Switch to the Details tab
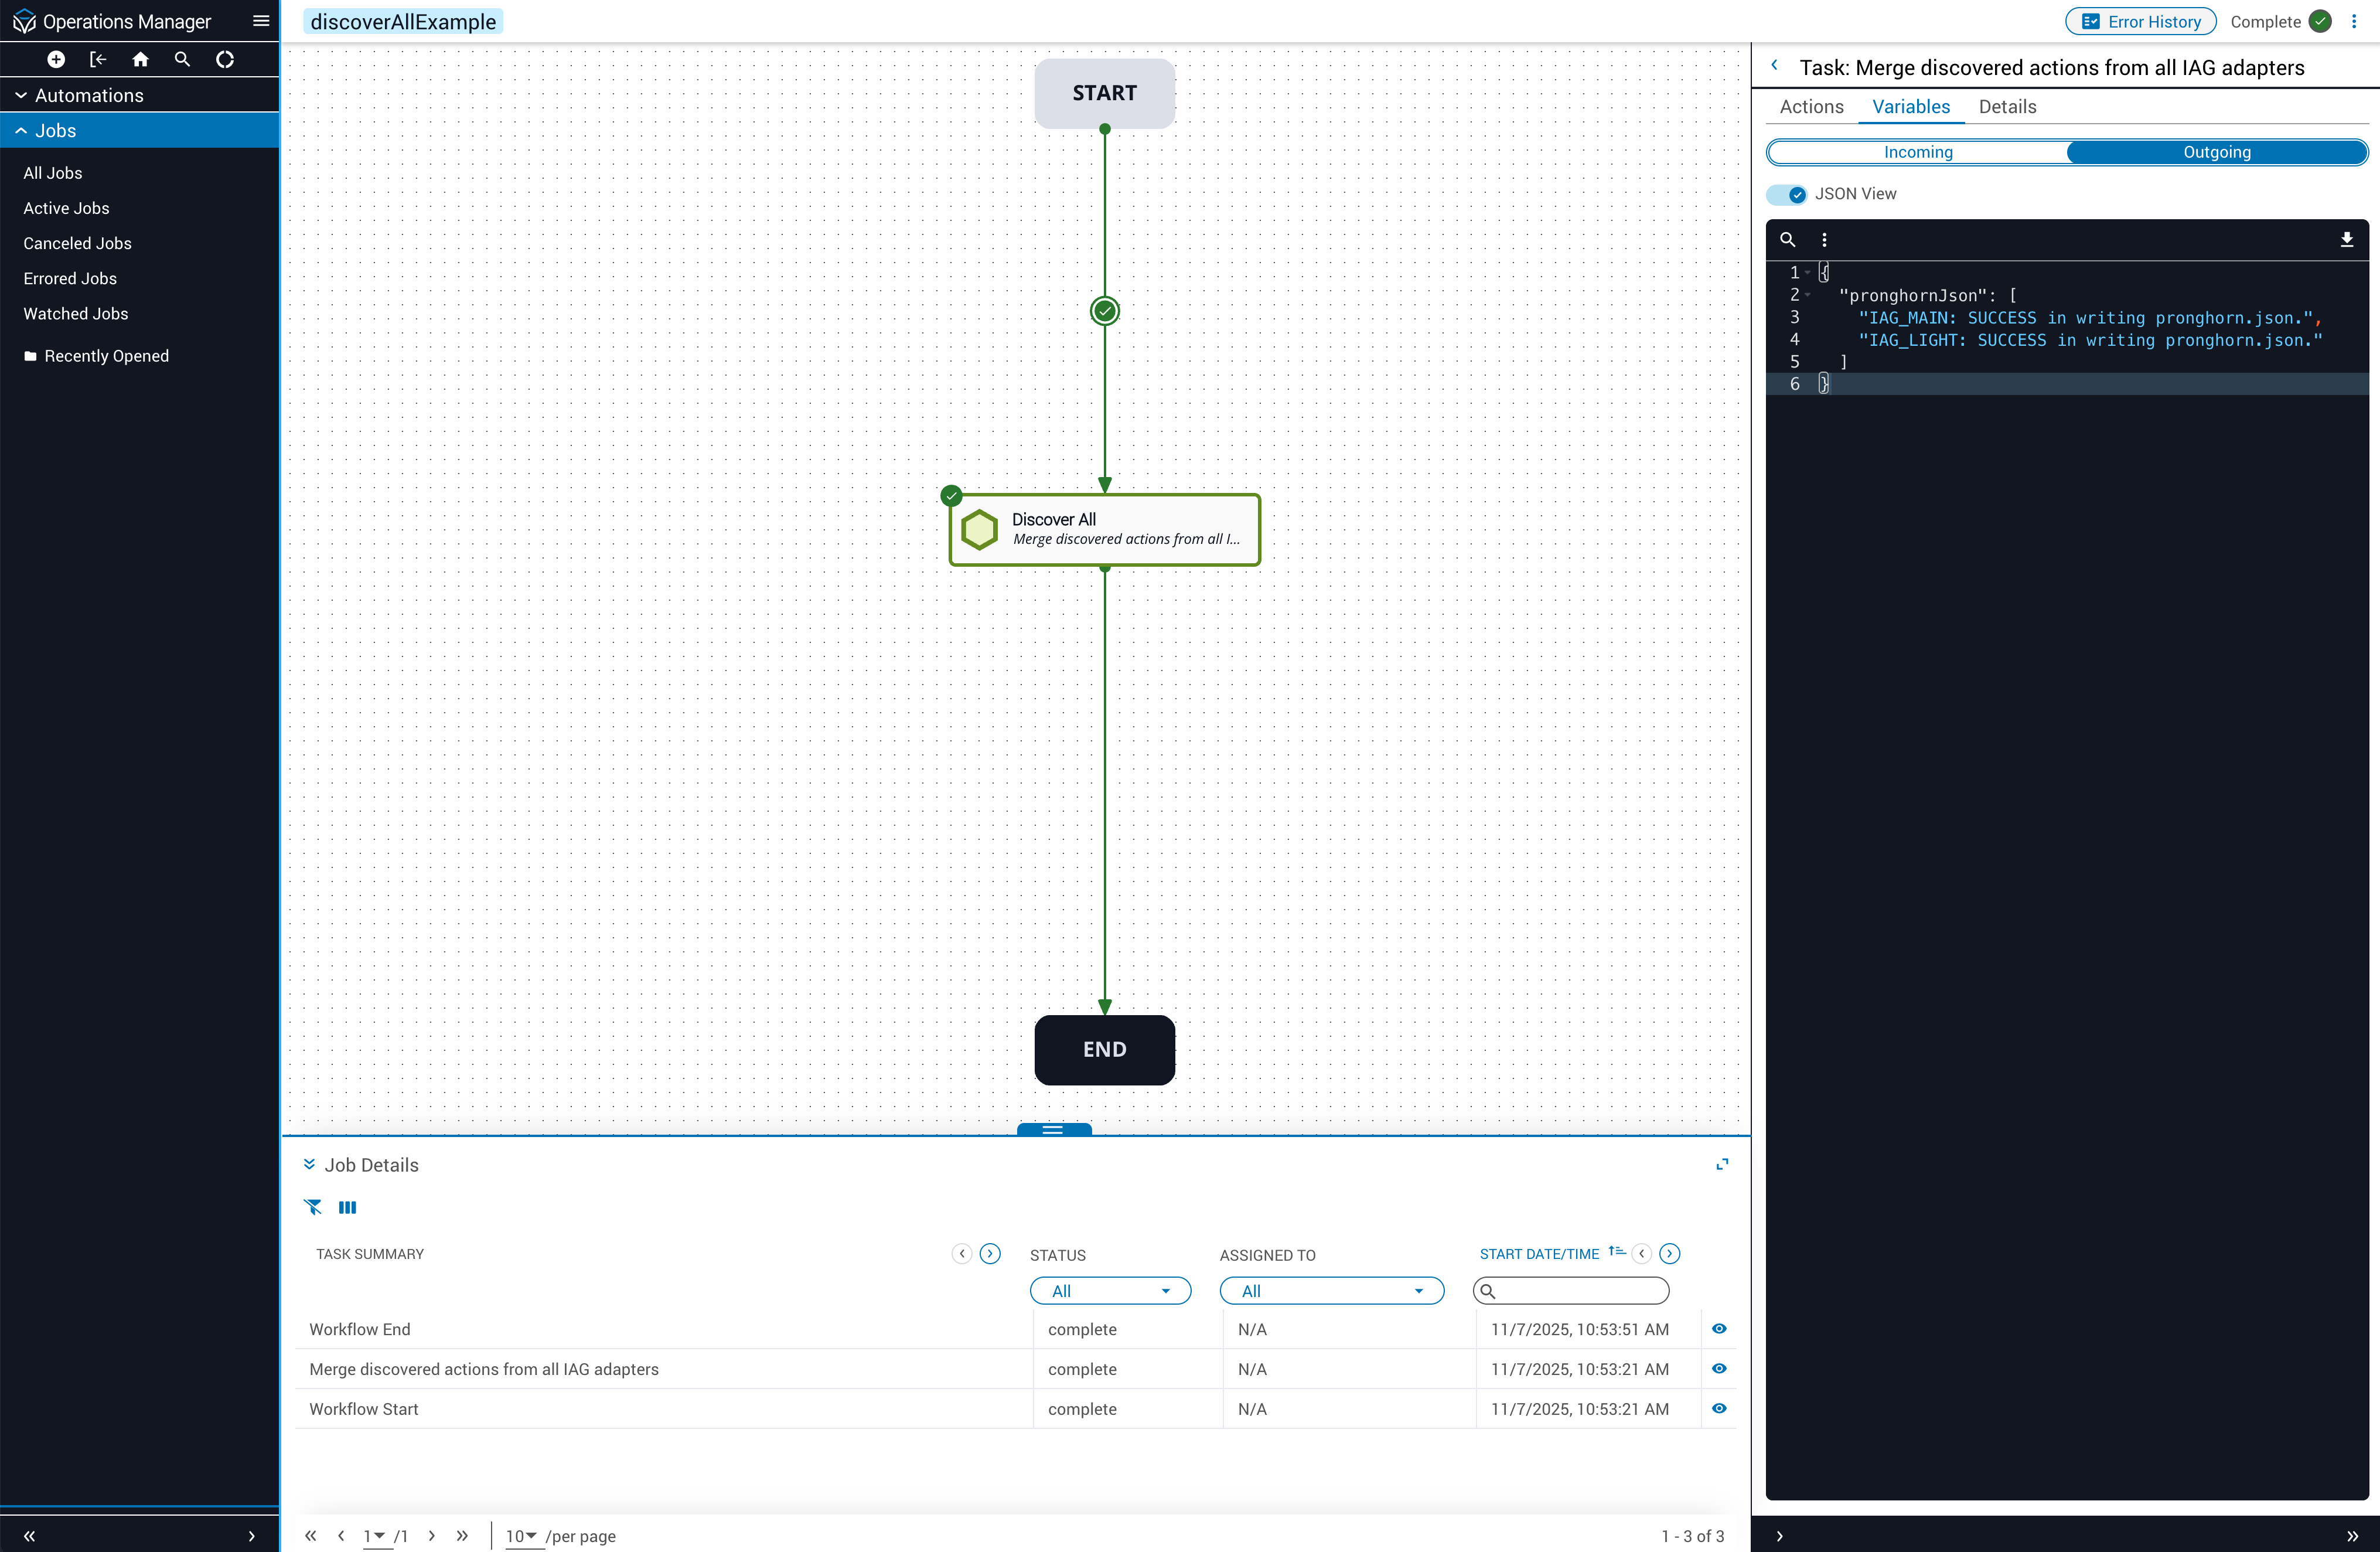2380x1552 pixels. click(x=2007, y=107)
